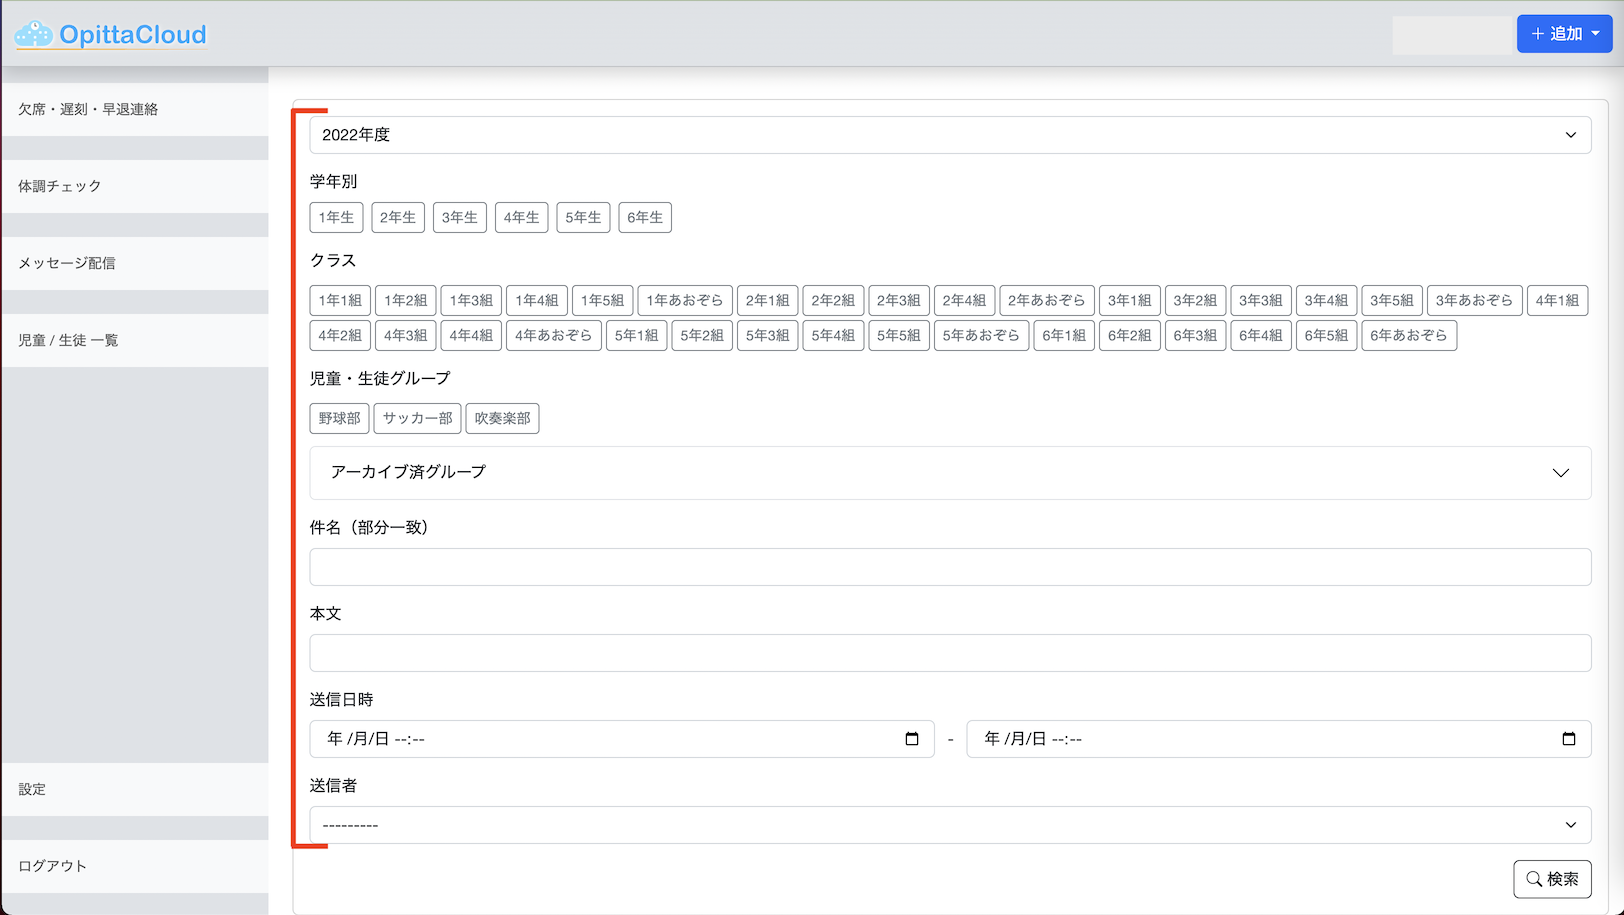Toggle the 5年生 grade filter

pyautogui.click(x=583, y=217)
